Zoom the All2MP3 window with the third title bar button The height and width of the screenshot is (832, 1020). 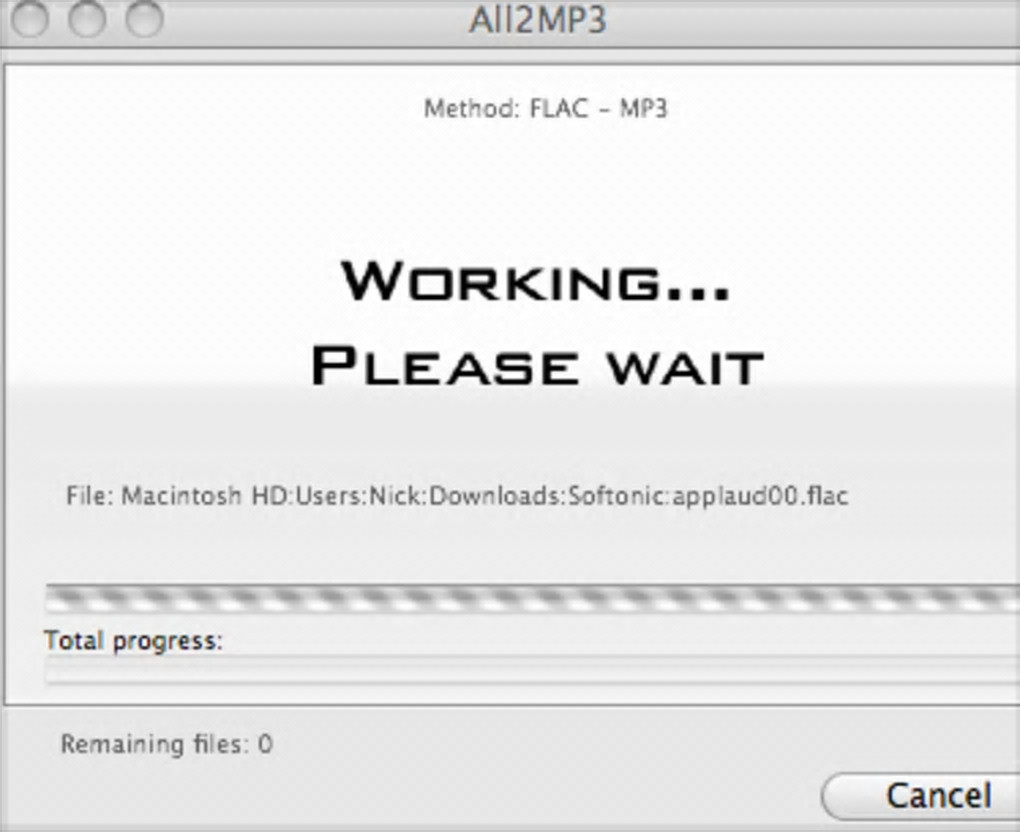tap(144, 18)
